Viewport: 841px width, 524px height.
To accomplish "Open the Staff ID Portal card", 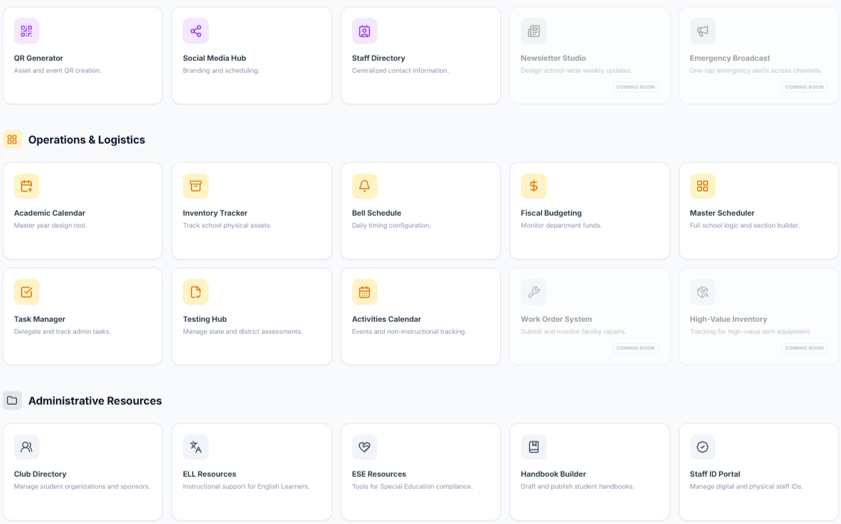I will [758, 471].
